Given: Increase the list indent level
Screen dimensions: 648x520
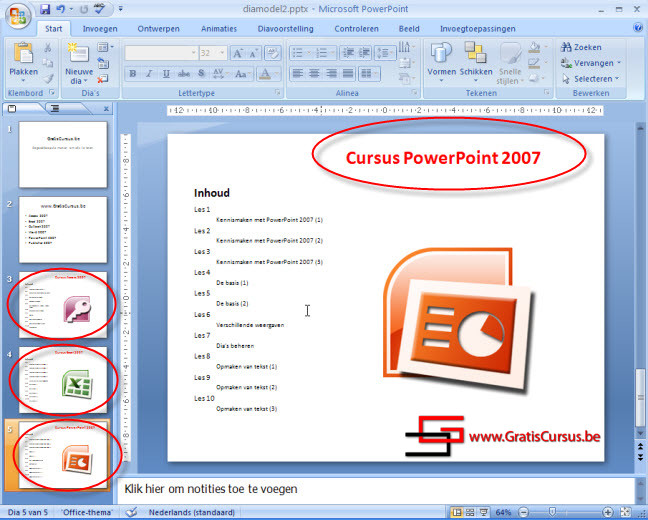Looking at the screenshot, I should [364, 53].
